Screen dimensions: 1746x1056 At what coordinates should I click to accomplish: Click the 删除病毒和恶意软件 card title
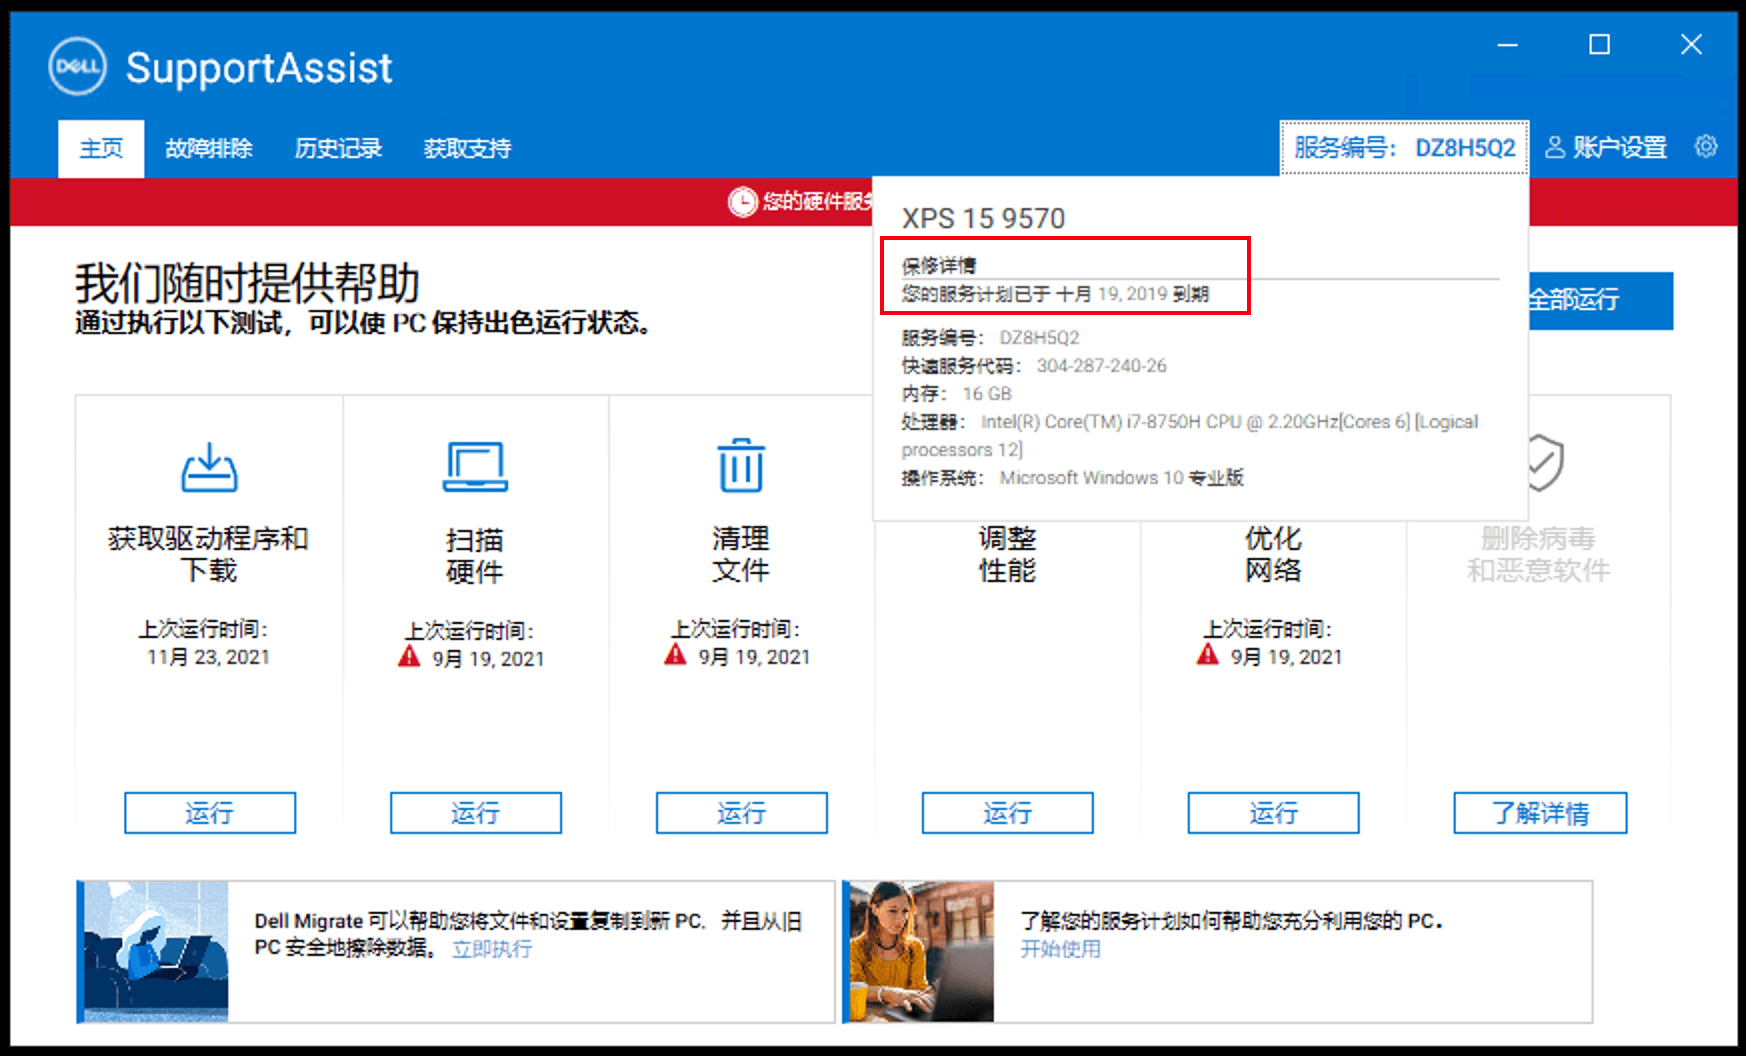(1538, 554)
